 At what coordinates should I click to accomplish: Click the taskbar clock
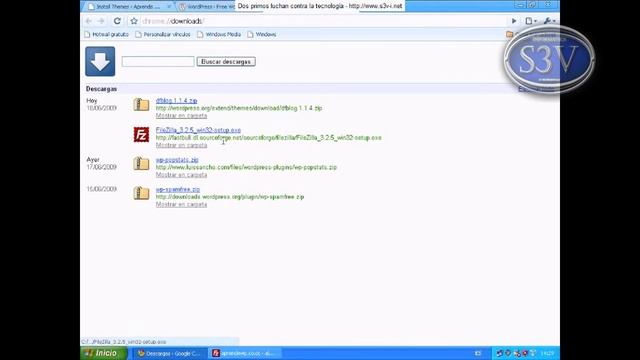(547, 353)
